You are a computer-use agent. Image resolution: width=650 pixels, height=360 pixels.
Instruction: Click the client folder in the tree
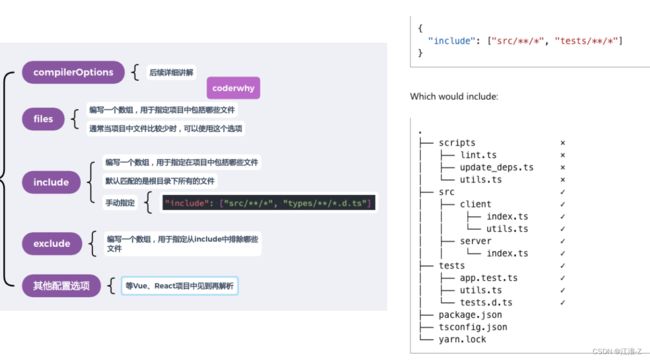point(475,204)
